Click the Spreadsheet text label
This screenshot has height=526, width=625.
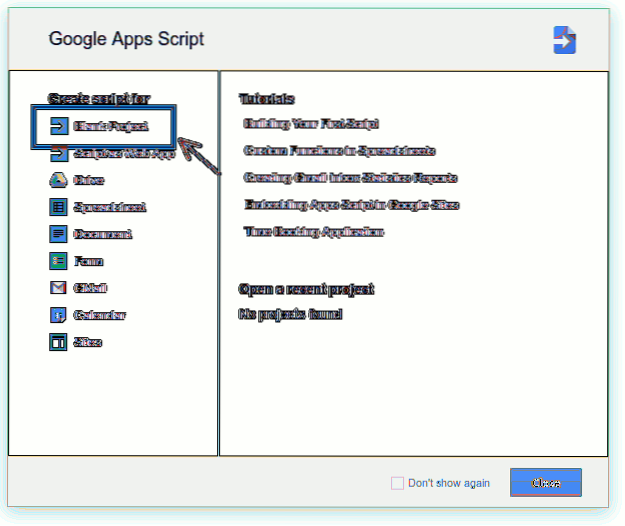coord(110,207)
